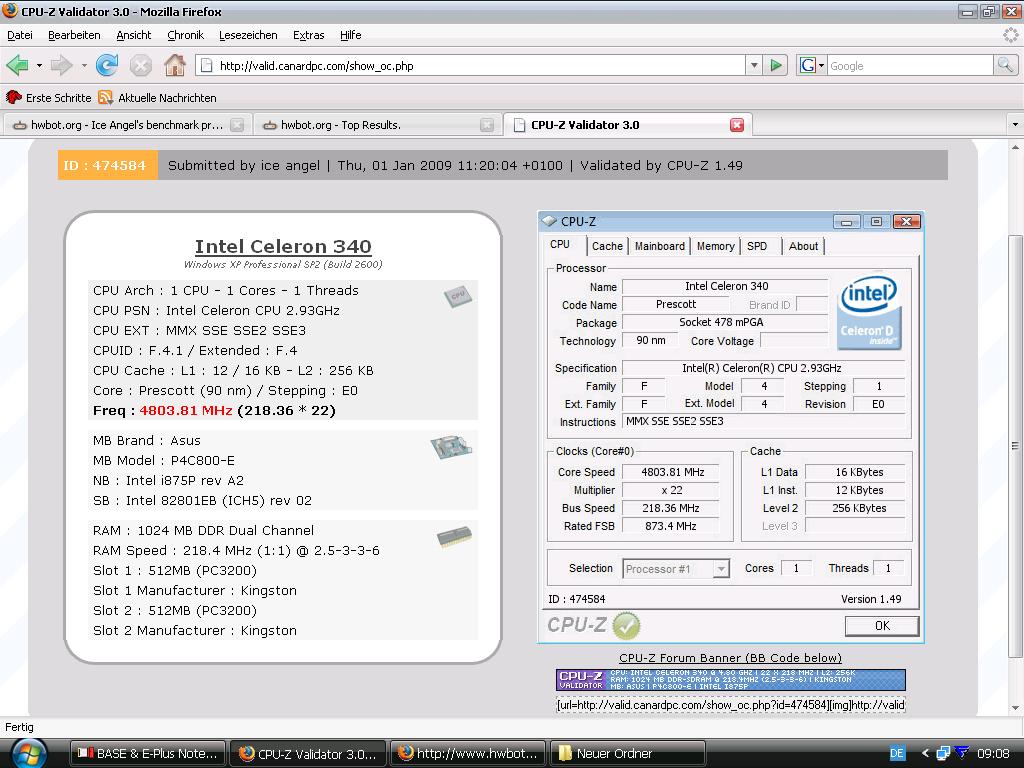Screen dimensions: 1024x768
Task: Click the OK button in CPU-Z
Action: [882, 626]
